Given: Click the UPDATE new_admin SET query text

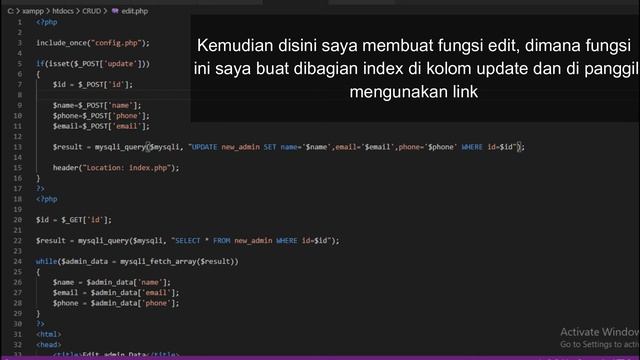Looking at the screenshot, I should (x=354, y=147).
